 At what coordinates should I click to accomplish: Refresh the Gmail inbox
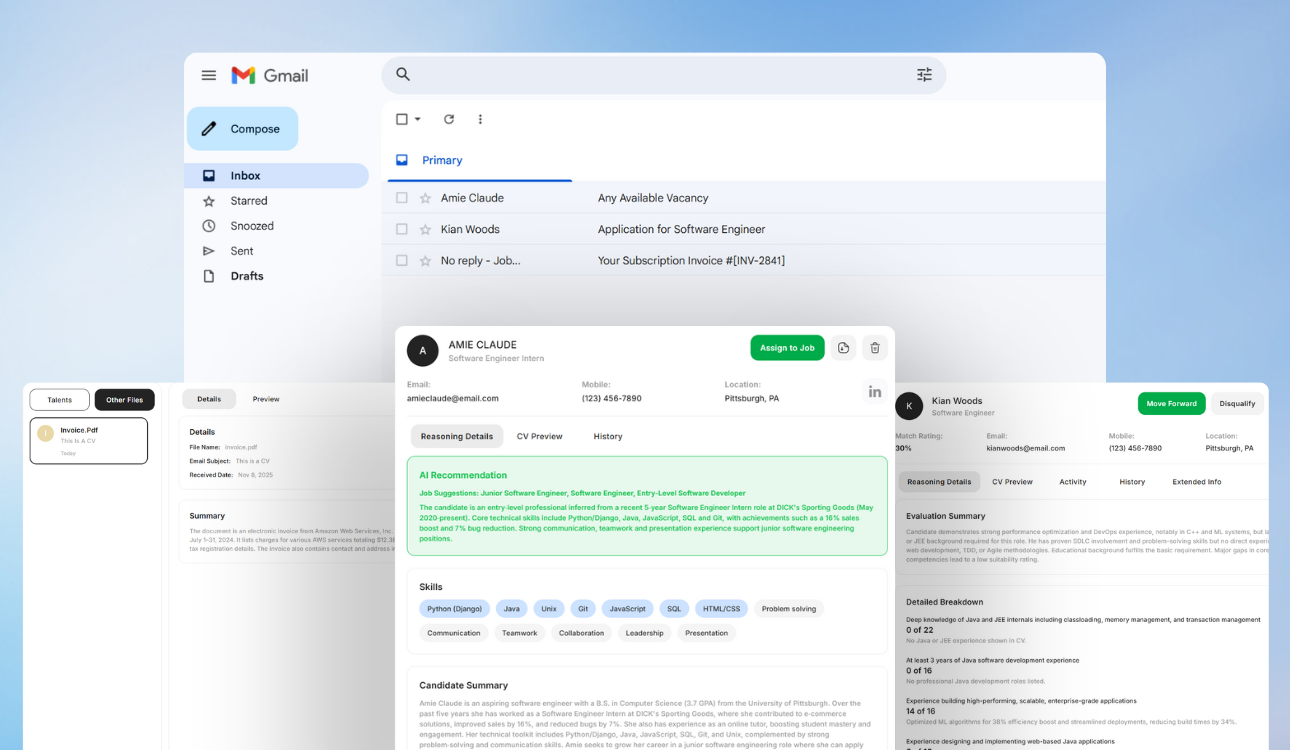pos(448,119)
